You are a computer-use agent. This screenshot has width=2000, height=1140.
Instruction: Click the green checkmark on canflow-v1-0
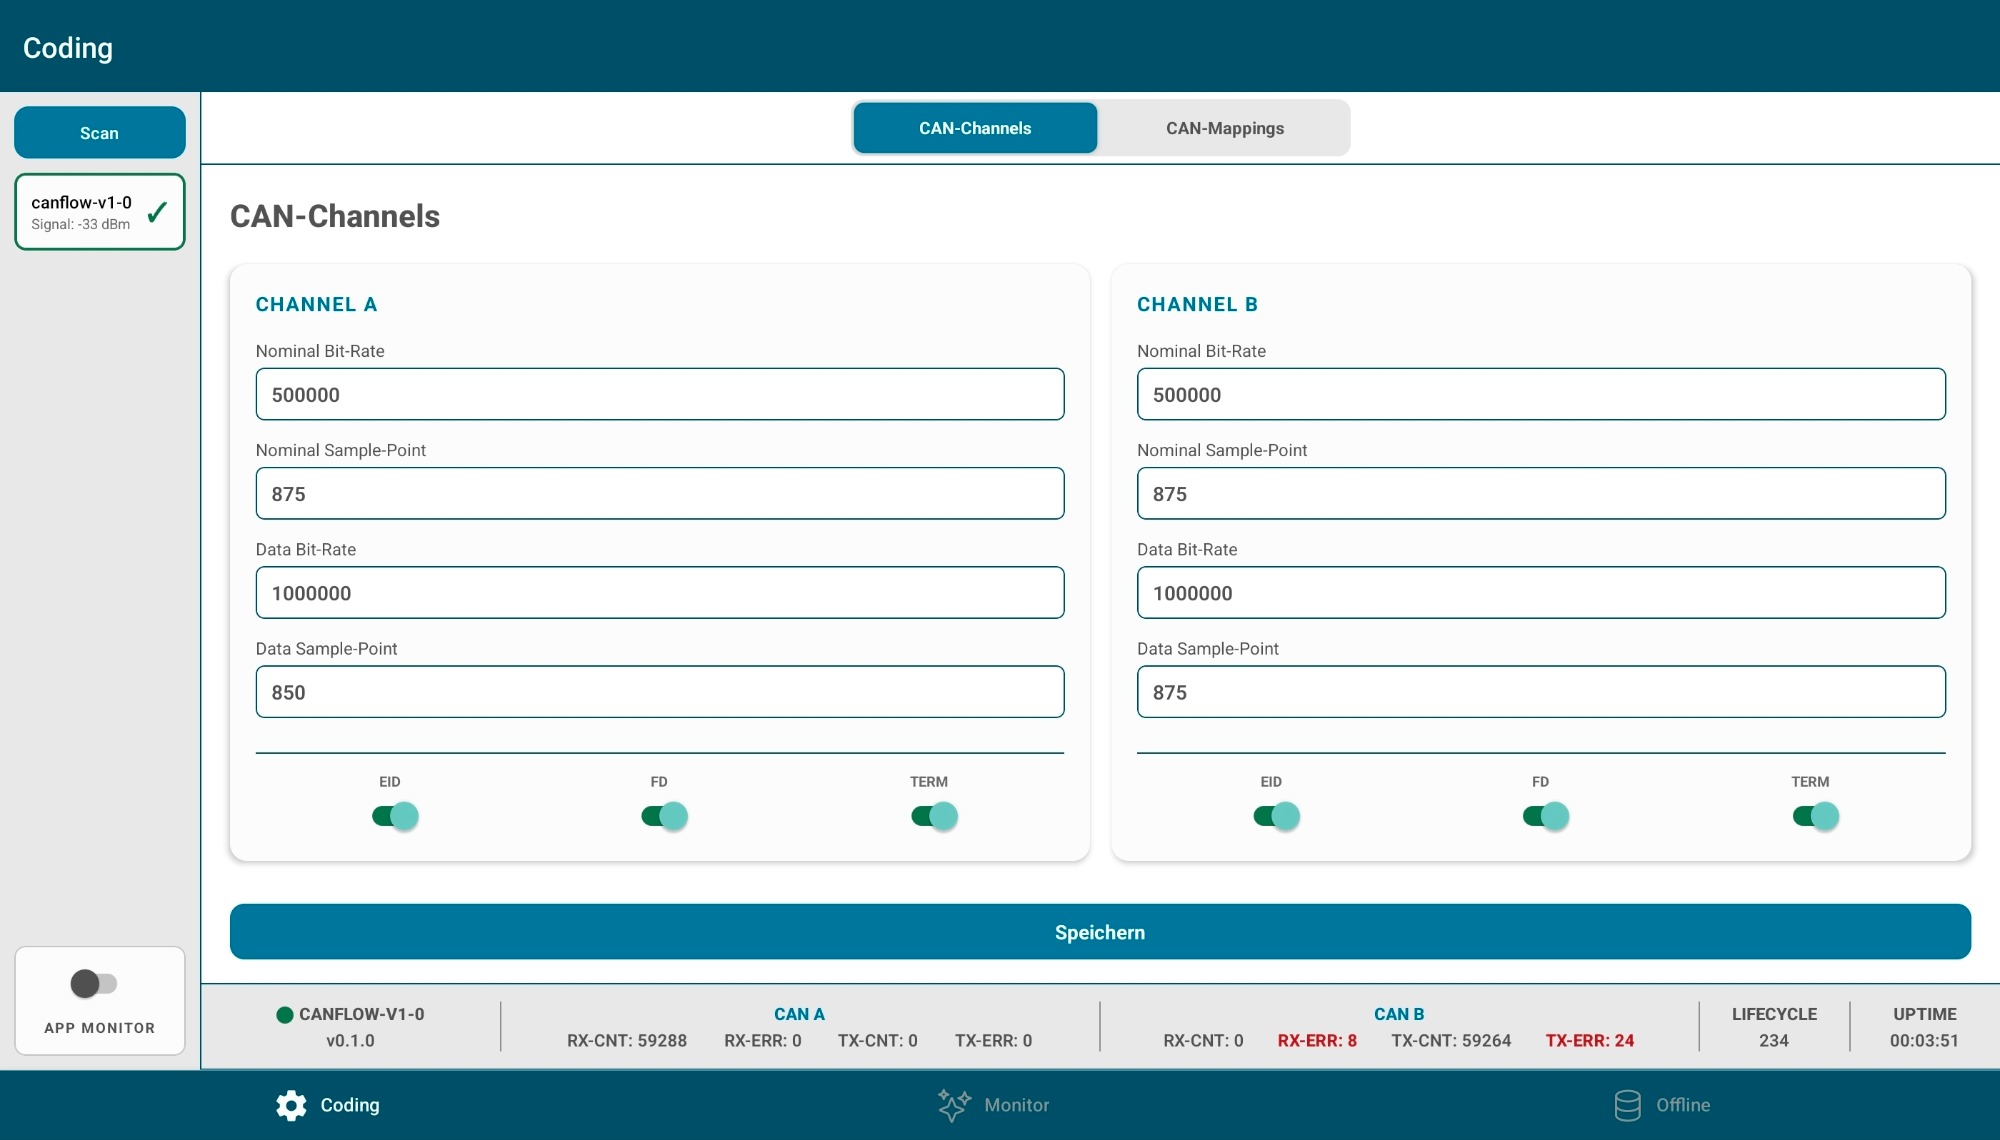click(157, 212)
